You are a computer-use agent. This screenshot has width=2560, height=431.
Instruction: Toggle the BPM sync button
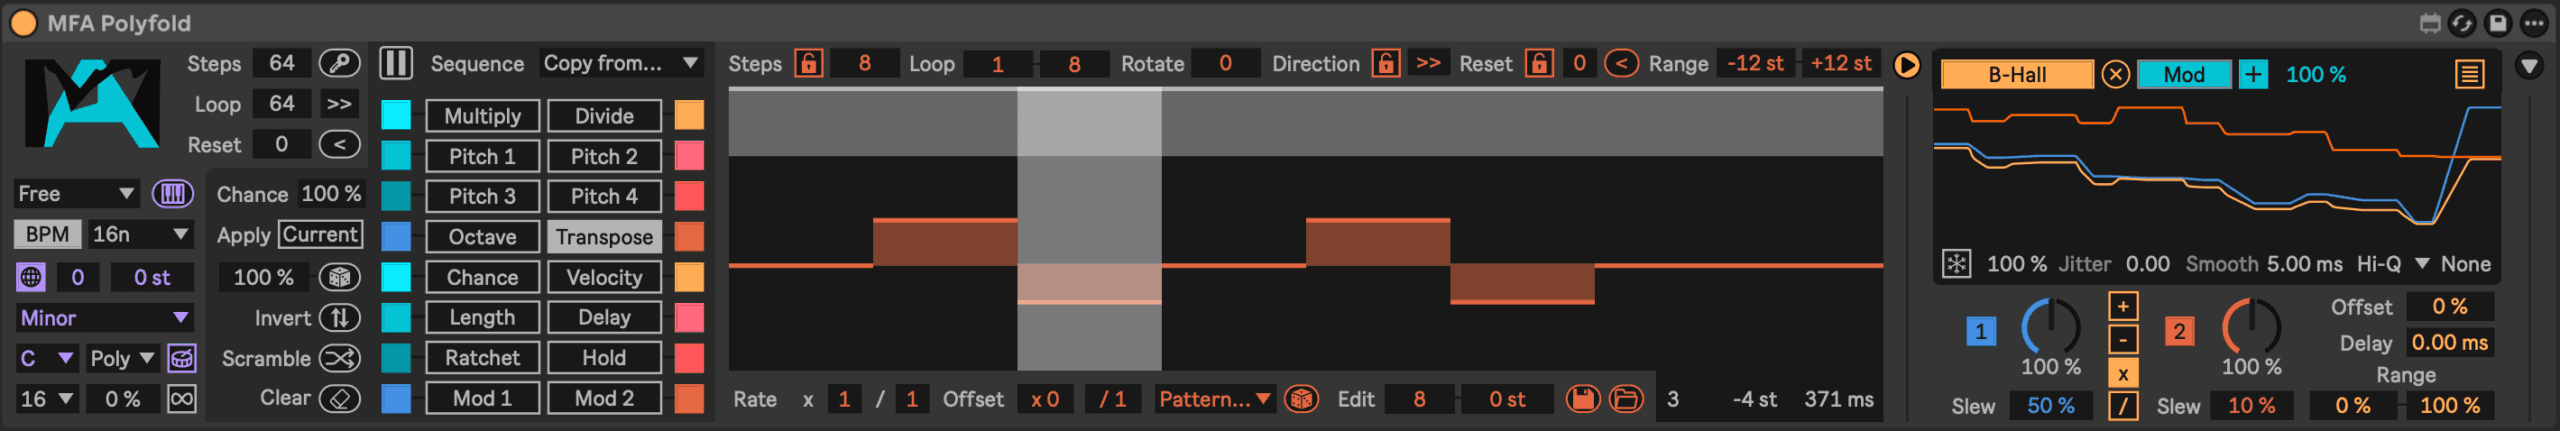point(47,234)
